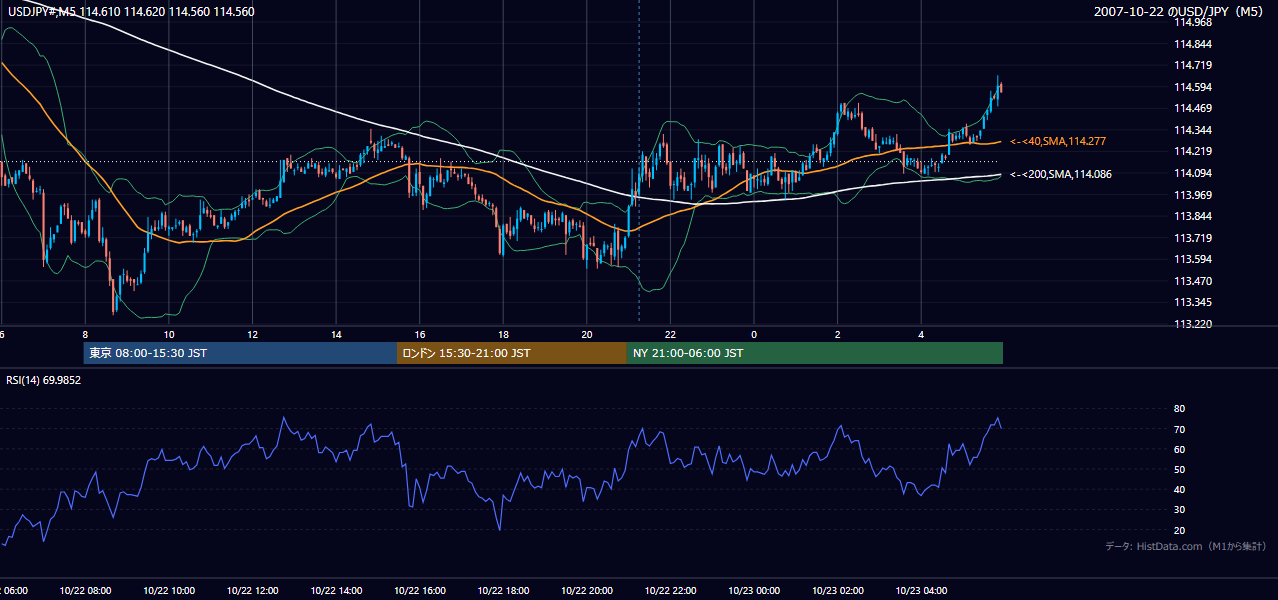Image resolution: width=1278 pixels, height=600 pixels.
Task: Click price axis value 114.594
Action: coord(1193,87)
